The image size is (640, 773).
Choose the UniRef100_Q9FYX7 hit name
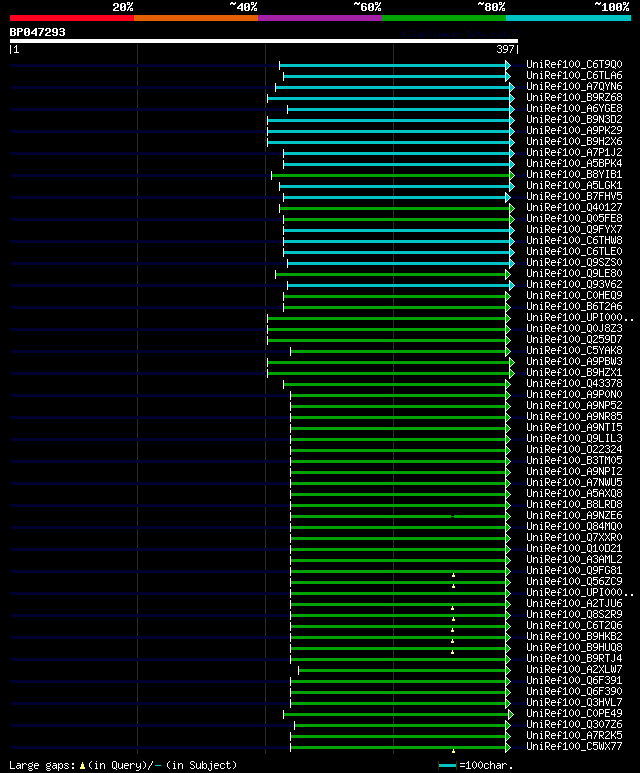[574, 230]
